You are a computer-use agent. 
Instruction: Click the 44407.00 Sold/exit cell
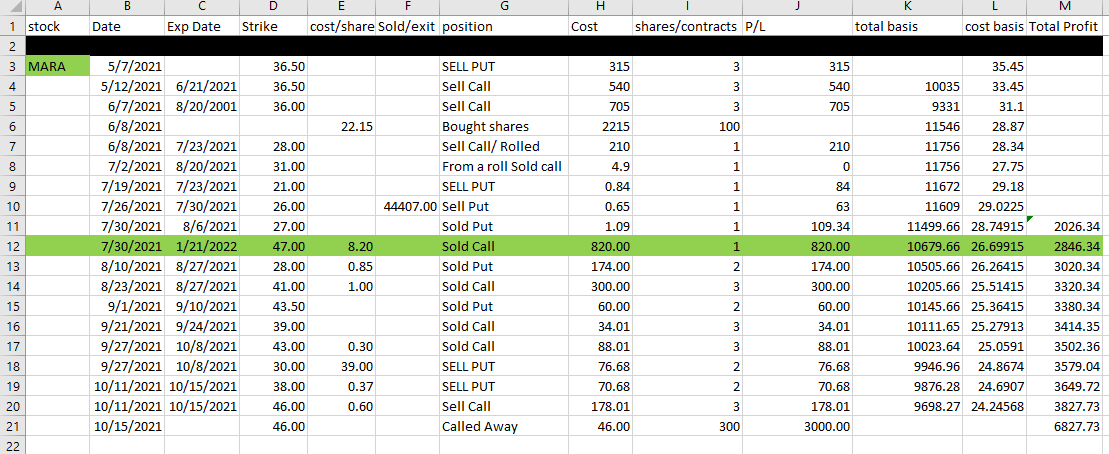[408, 206]
